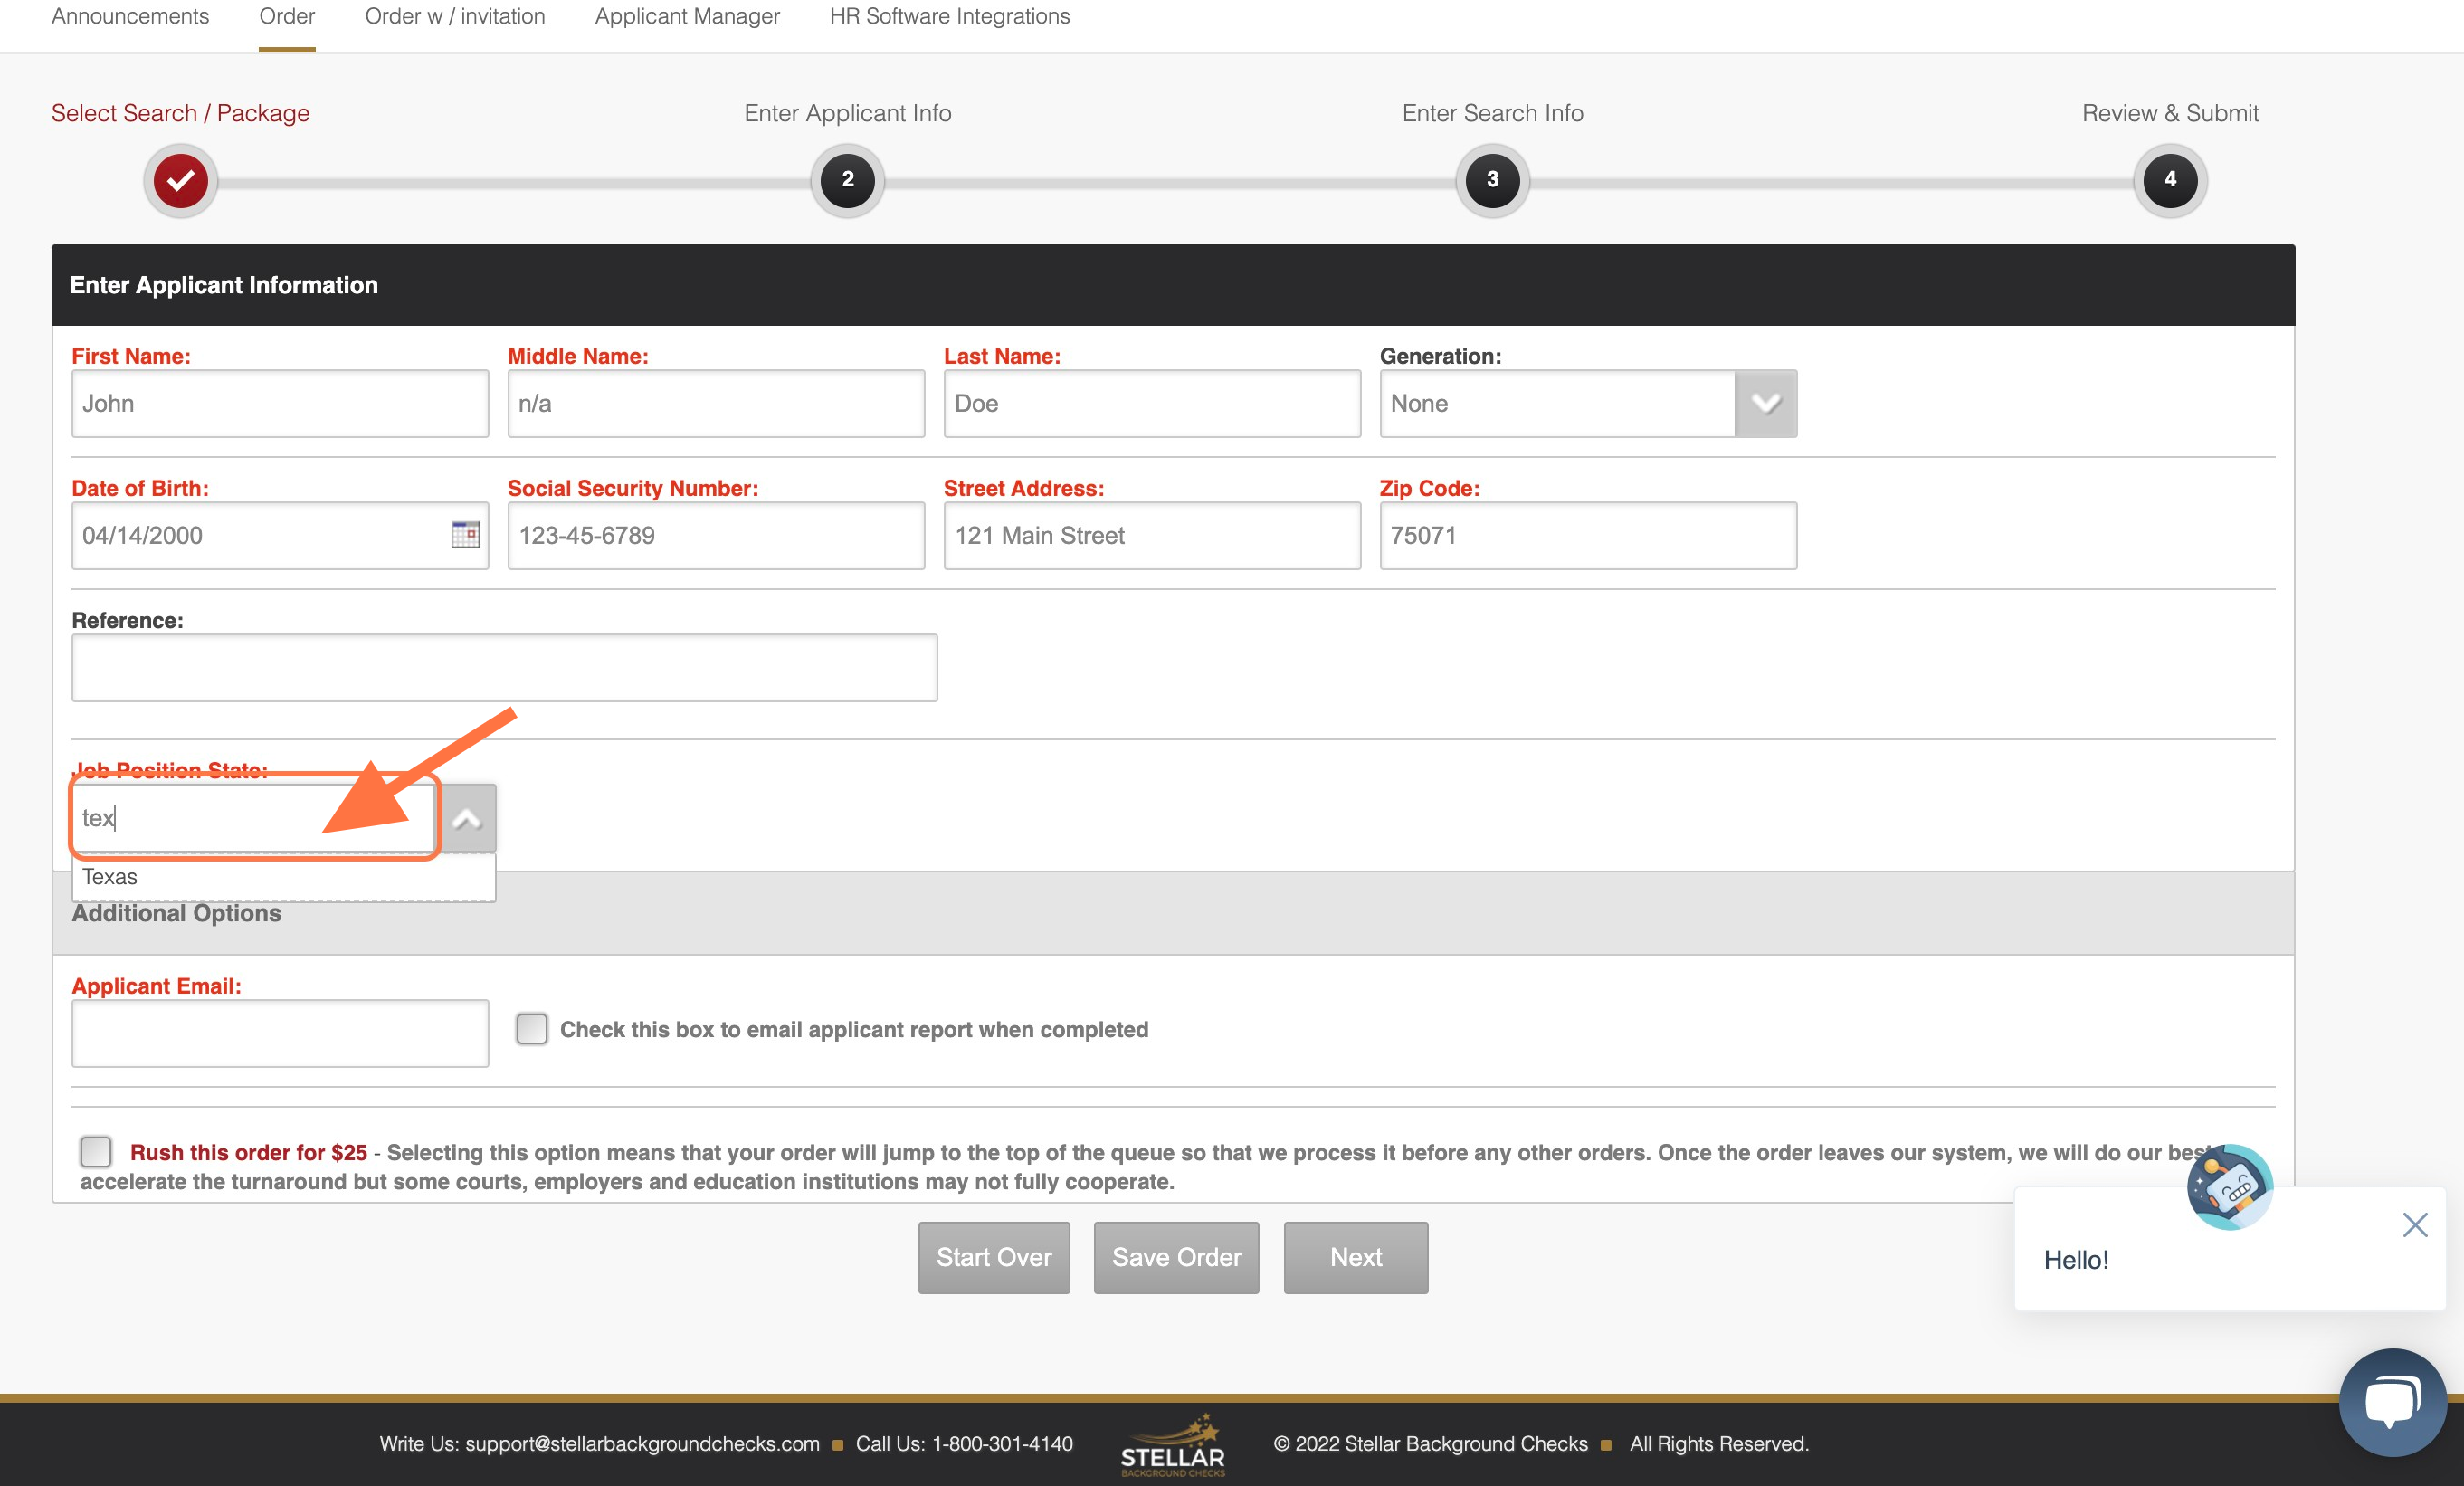Screen dimensions: 2464x1486
Task: Open the Announcements tab
Action: coord(130,17)
